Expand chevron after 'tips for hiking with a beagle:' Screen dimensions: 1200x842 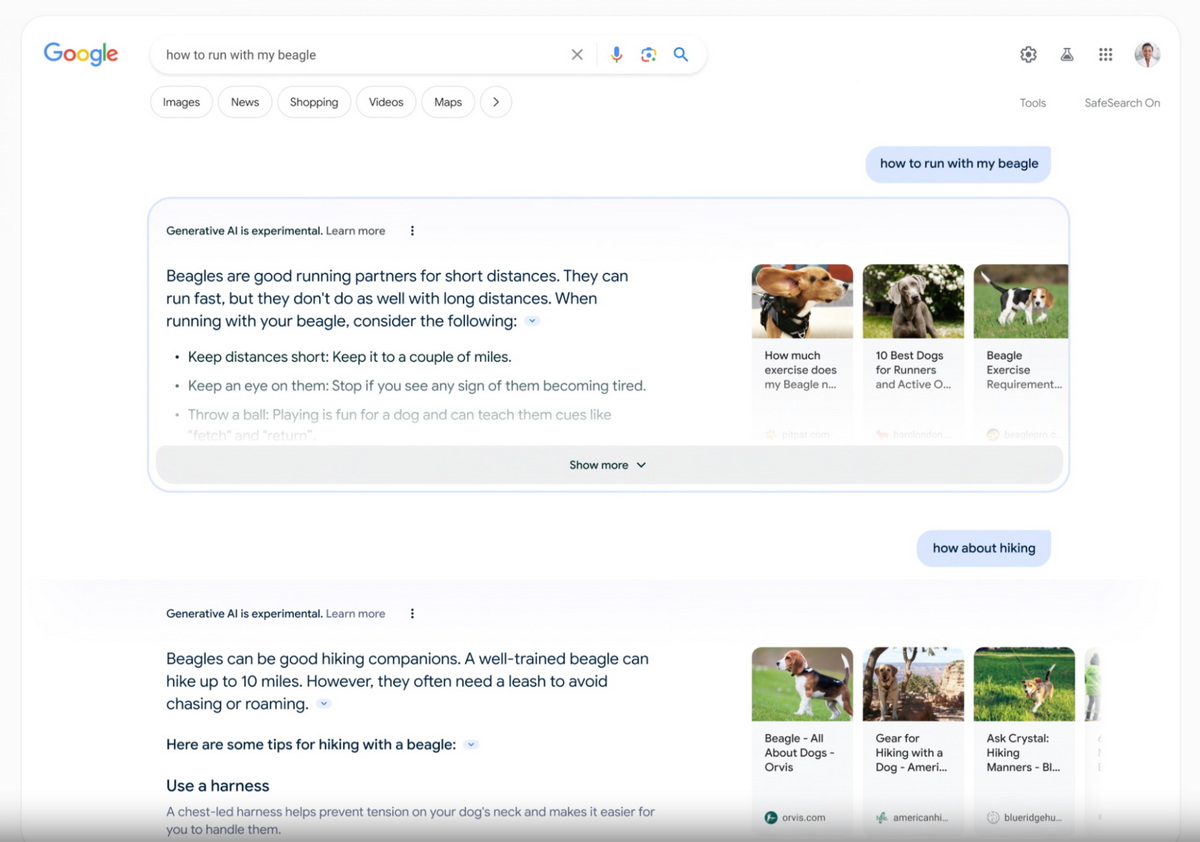471,745
